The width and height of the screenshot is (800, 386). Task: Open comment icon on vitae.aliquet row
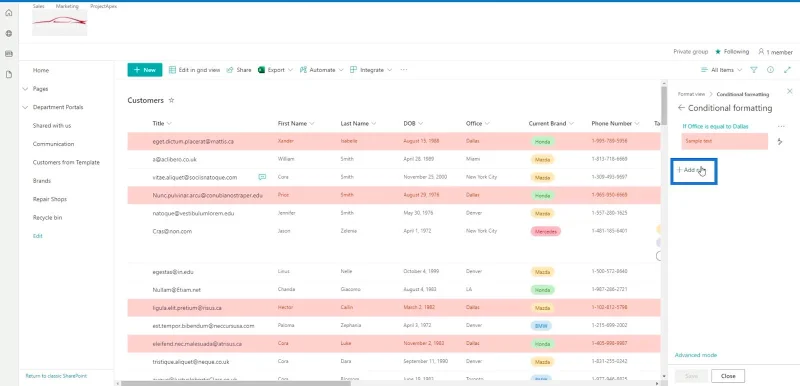tap(262, 177)
